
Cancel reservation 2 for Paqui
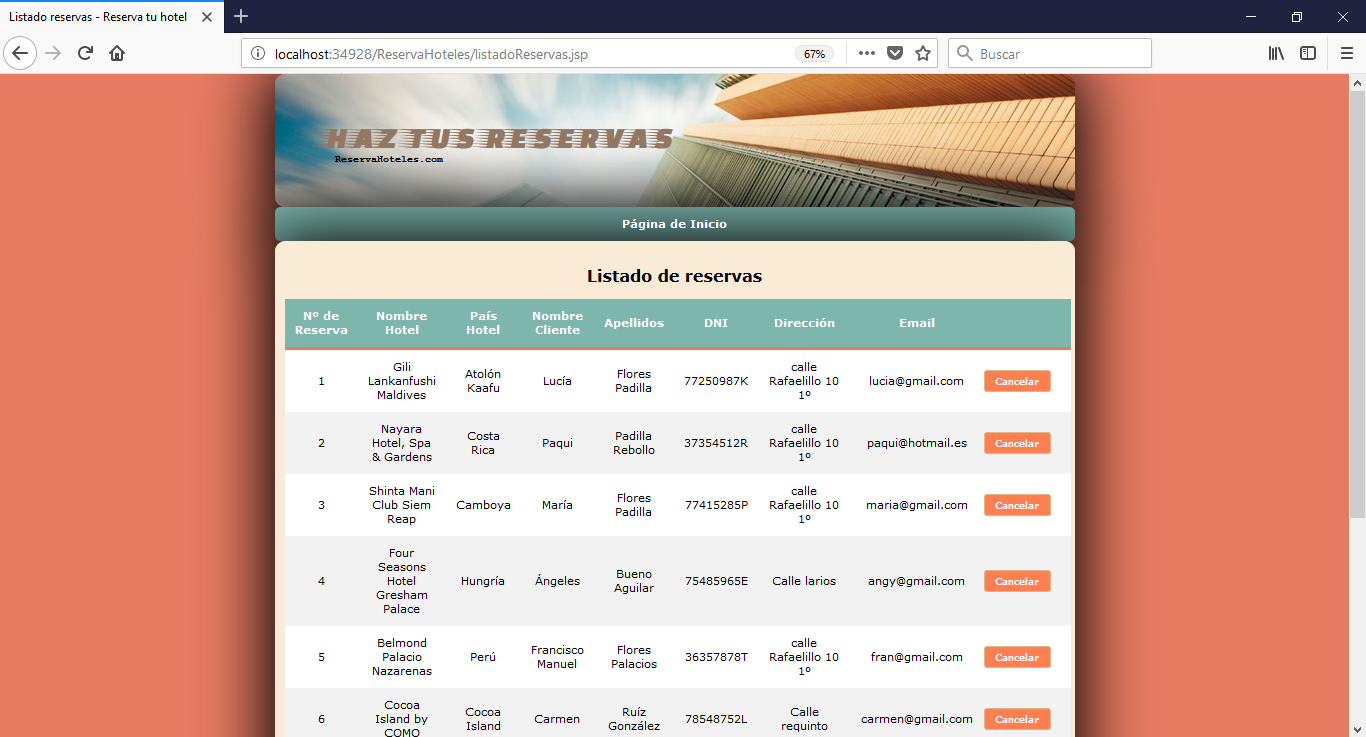click(1017, 443)
